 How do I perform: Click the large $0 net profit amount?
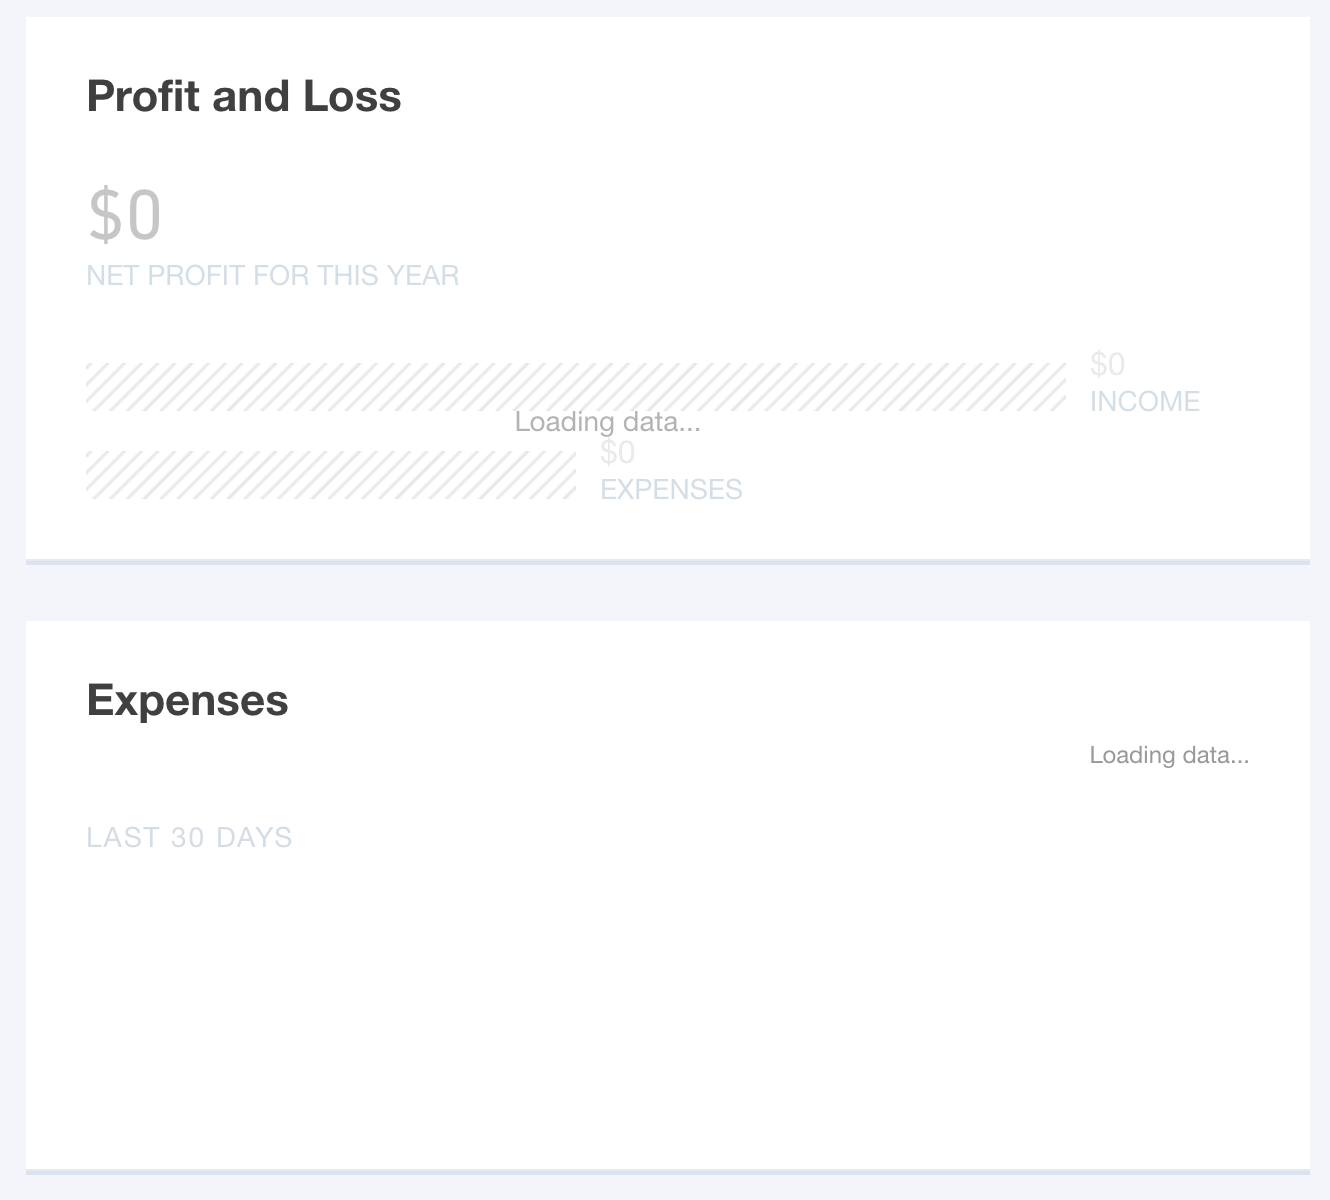pyautogui.click(x=125, y=214)
